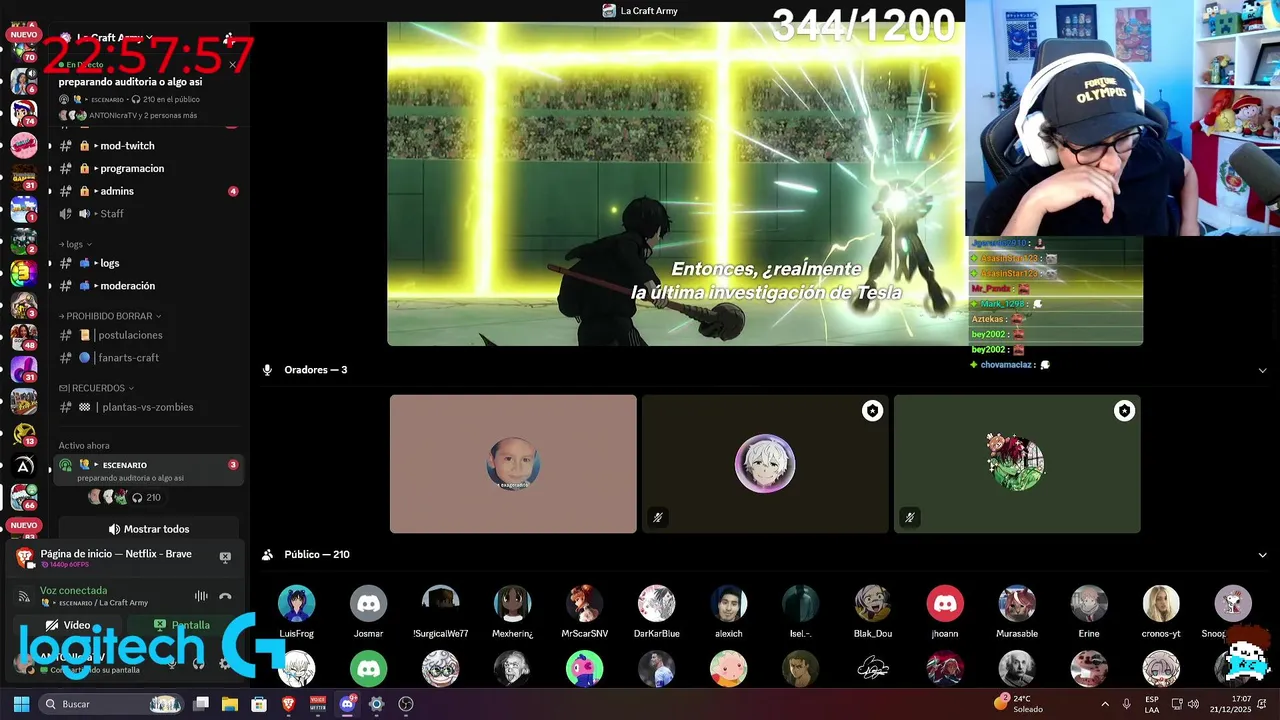This screenshot has height=720, width=1280.
Task: Toggle the Vídeo camera button
Action: click(69, 625)
